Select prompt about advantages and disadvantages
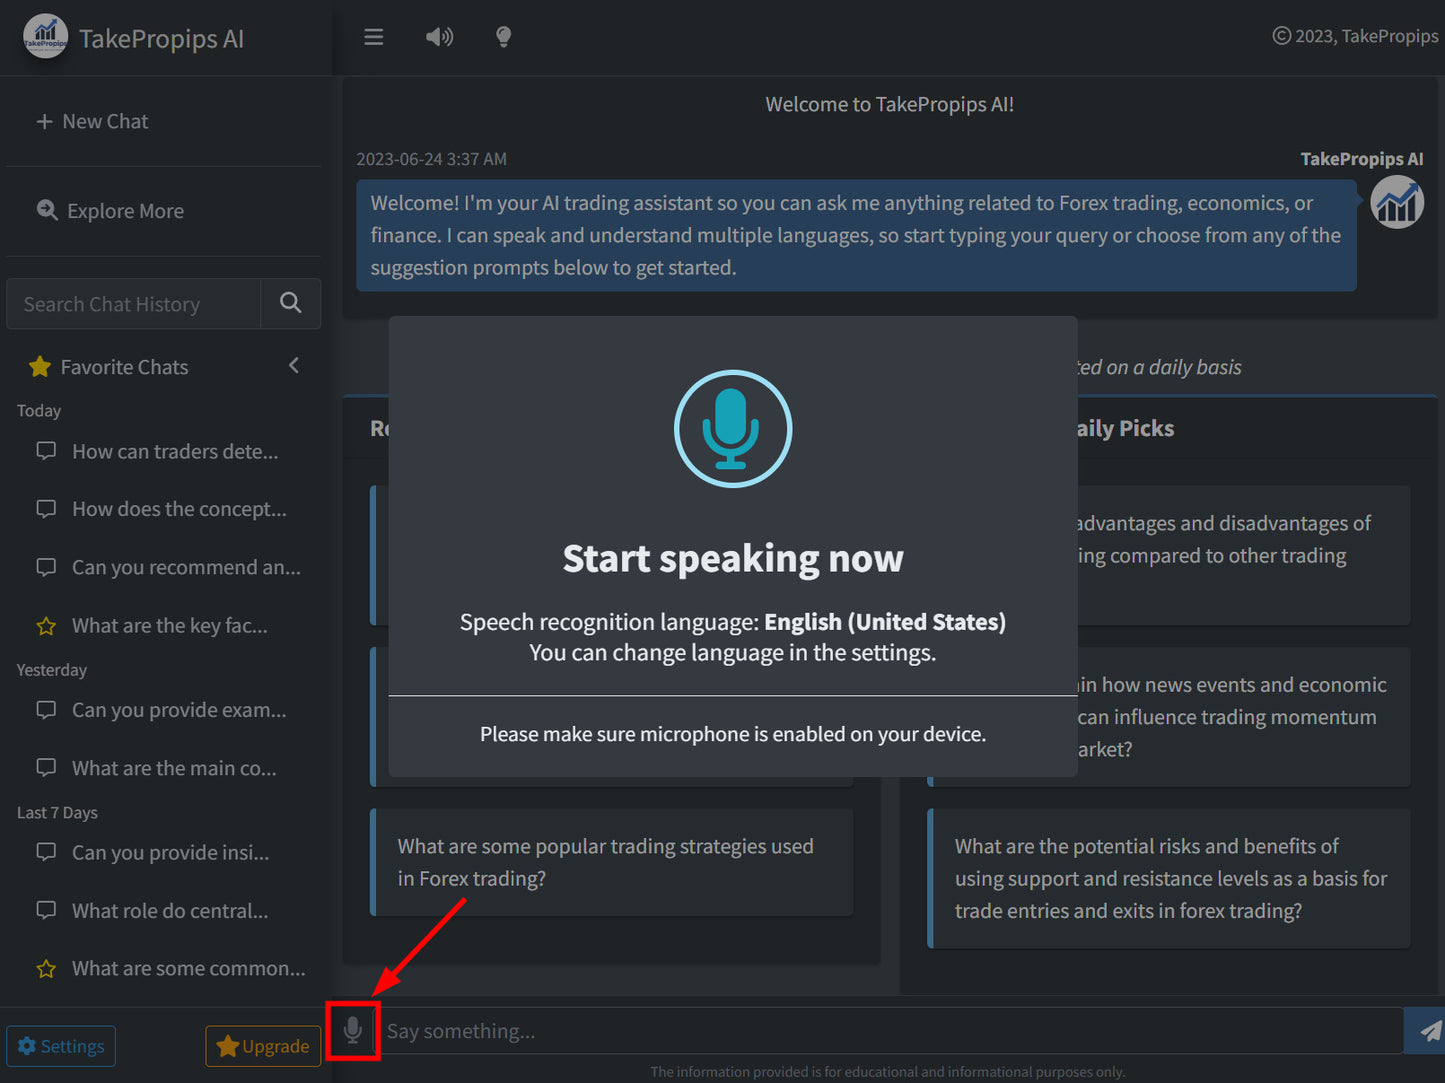1445x1083 pixels. (x=1244, y=555)
